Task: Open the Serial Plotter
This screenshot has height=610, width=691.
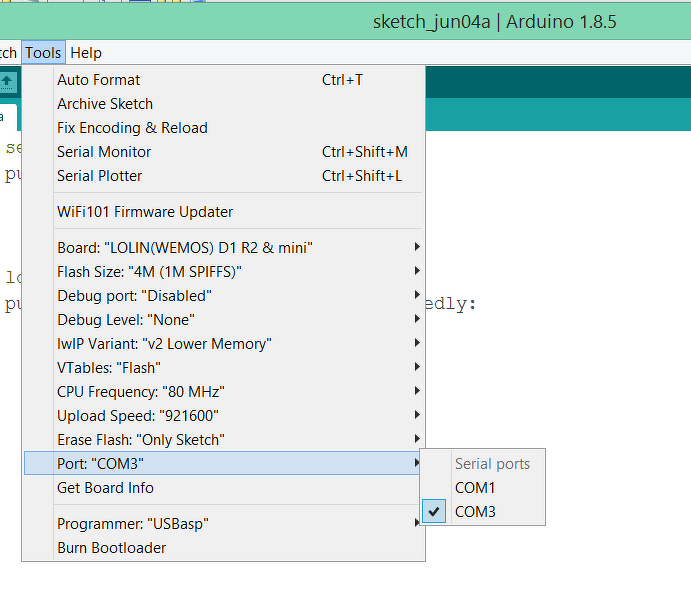Action: 224,176
